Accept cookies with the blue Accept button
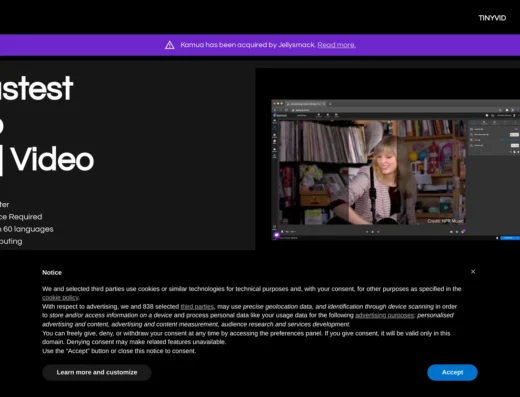Image resolution: width=520 pixels, height=397 pixels. pyautogui.click(x=452, y=372)
